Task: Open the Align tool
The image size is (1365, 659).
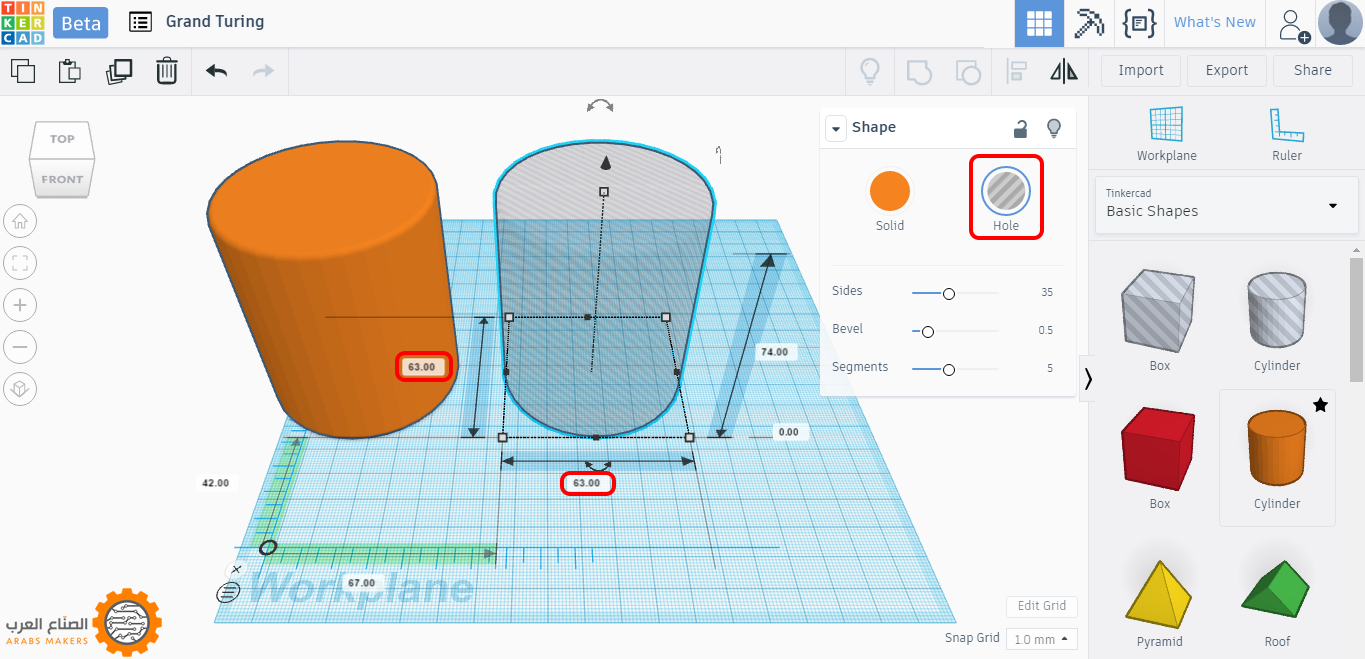Action: click(x=1017, y=71)
